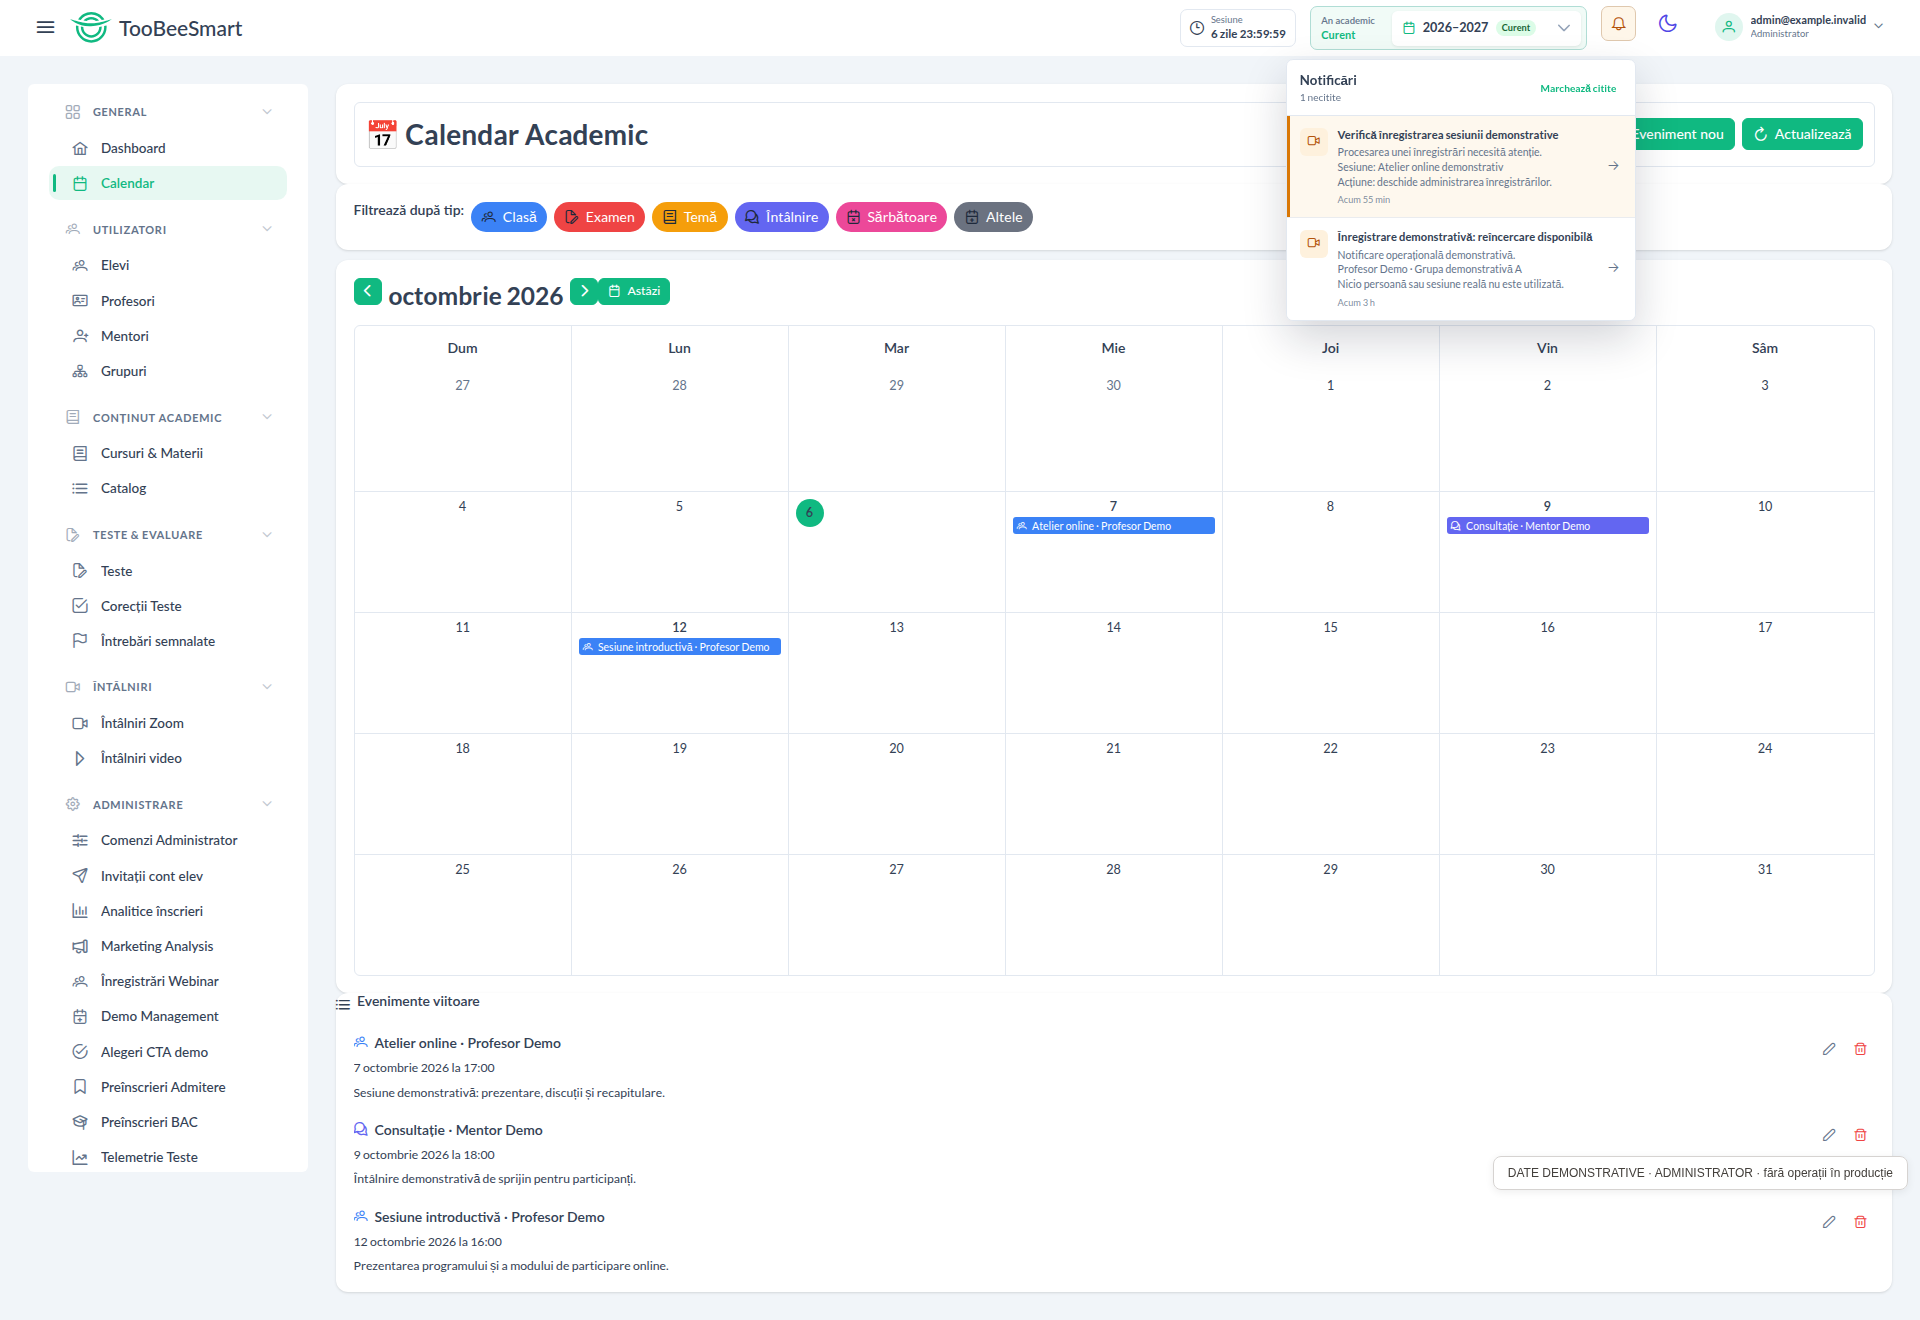This screenshot has width=1920, height=1320.
Task: Delete the Atelier online upcoming event
Action: coord(1861,1049)
